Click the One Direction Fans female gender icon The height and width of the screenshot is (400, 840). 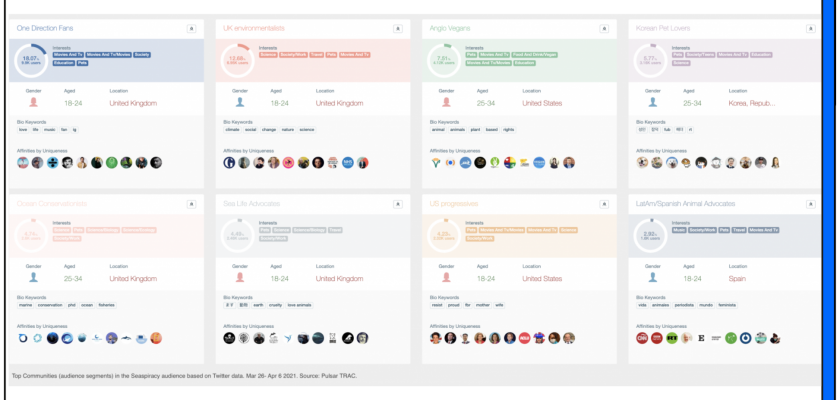tap(33, 102)
